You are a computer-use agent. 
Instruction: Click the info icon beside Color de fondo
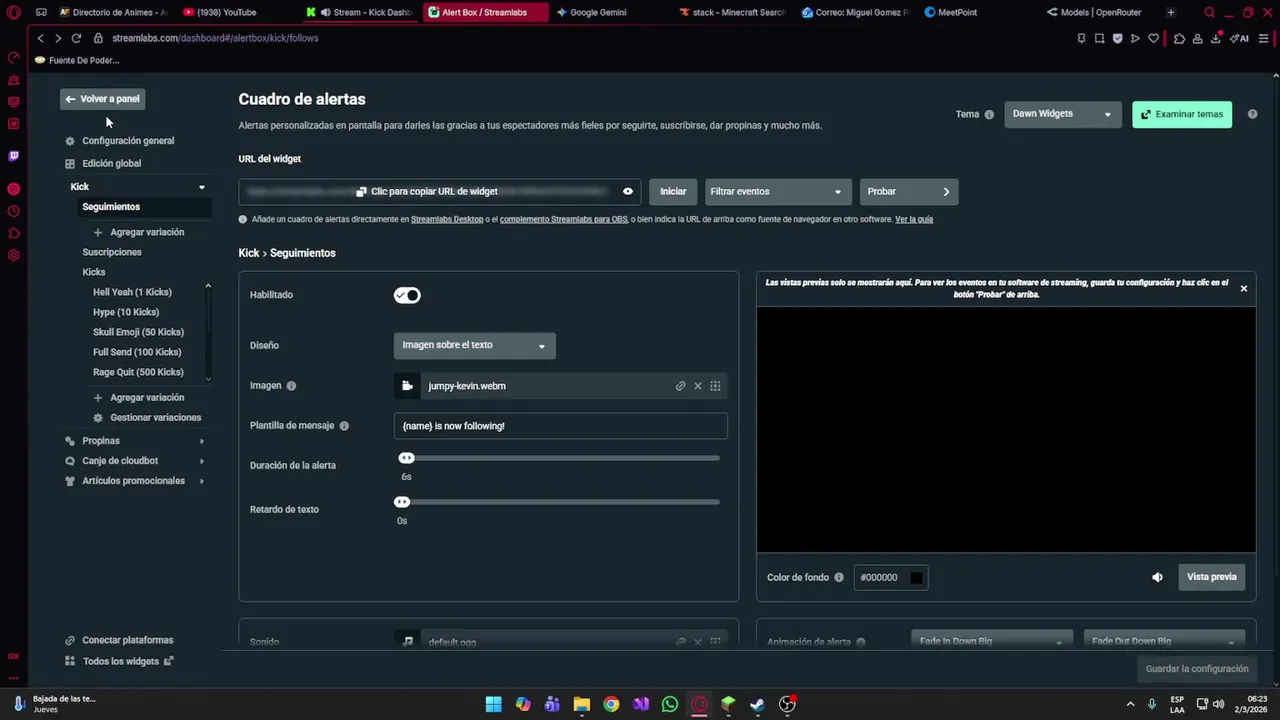(x=838, y=577)
